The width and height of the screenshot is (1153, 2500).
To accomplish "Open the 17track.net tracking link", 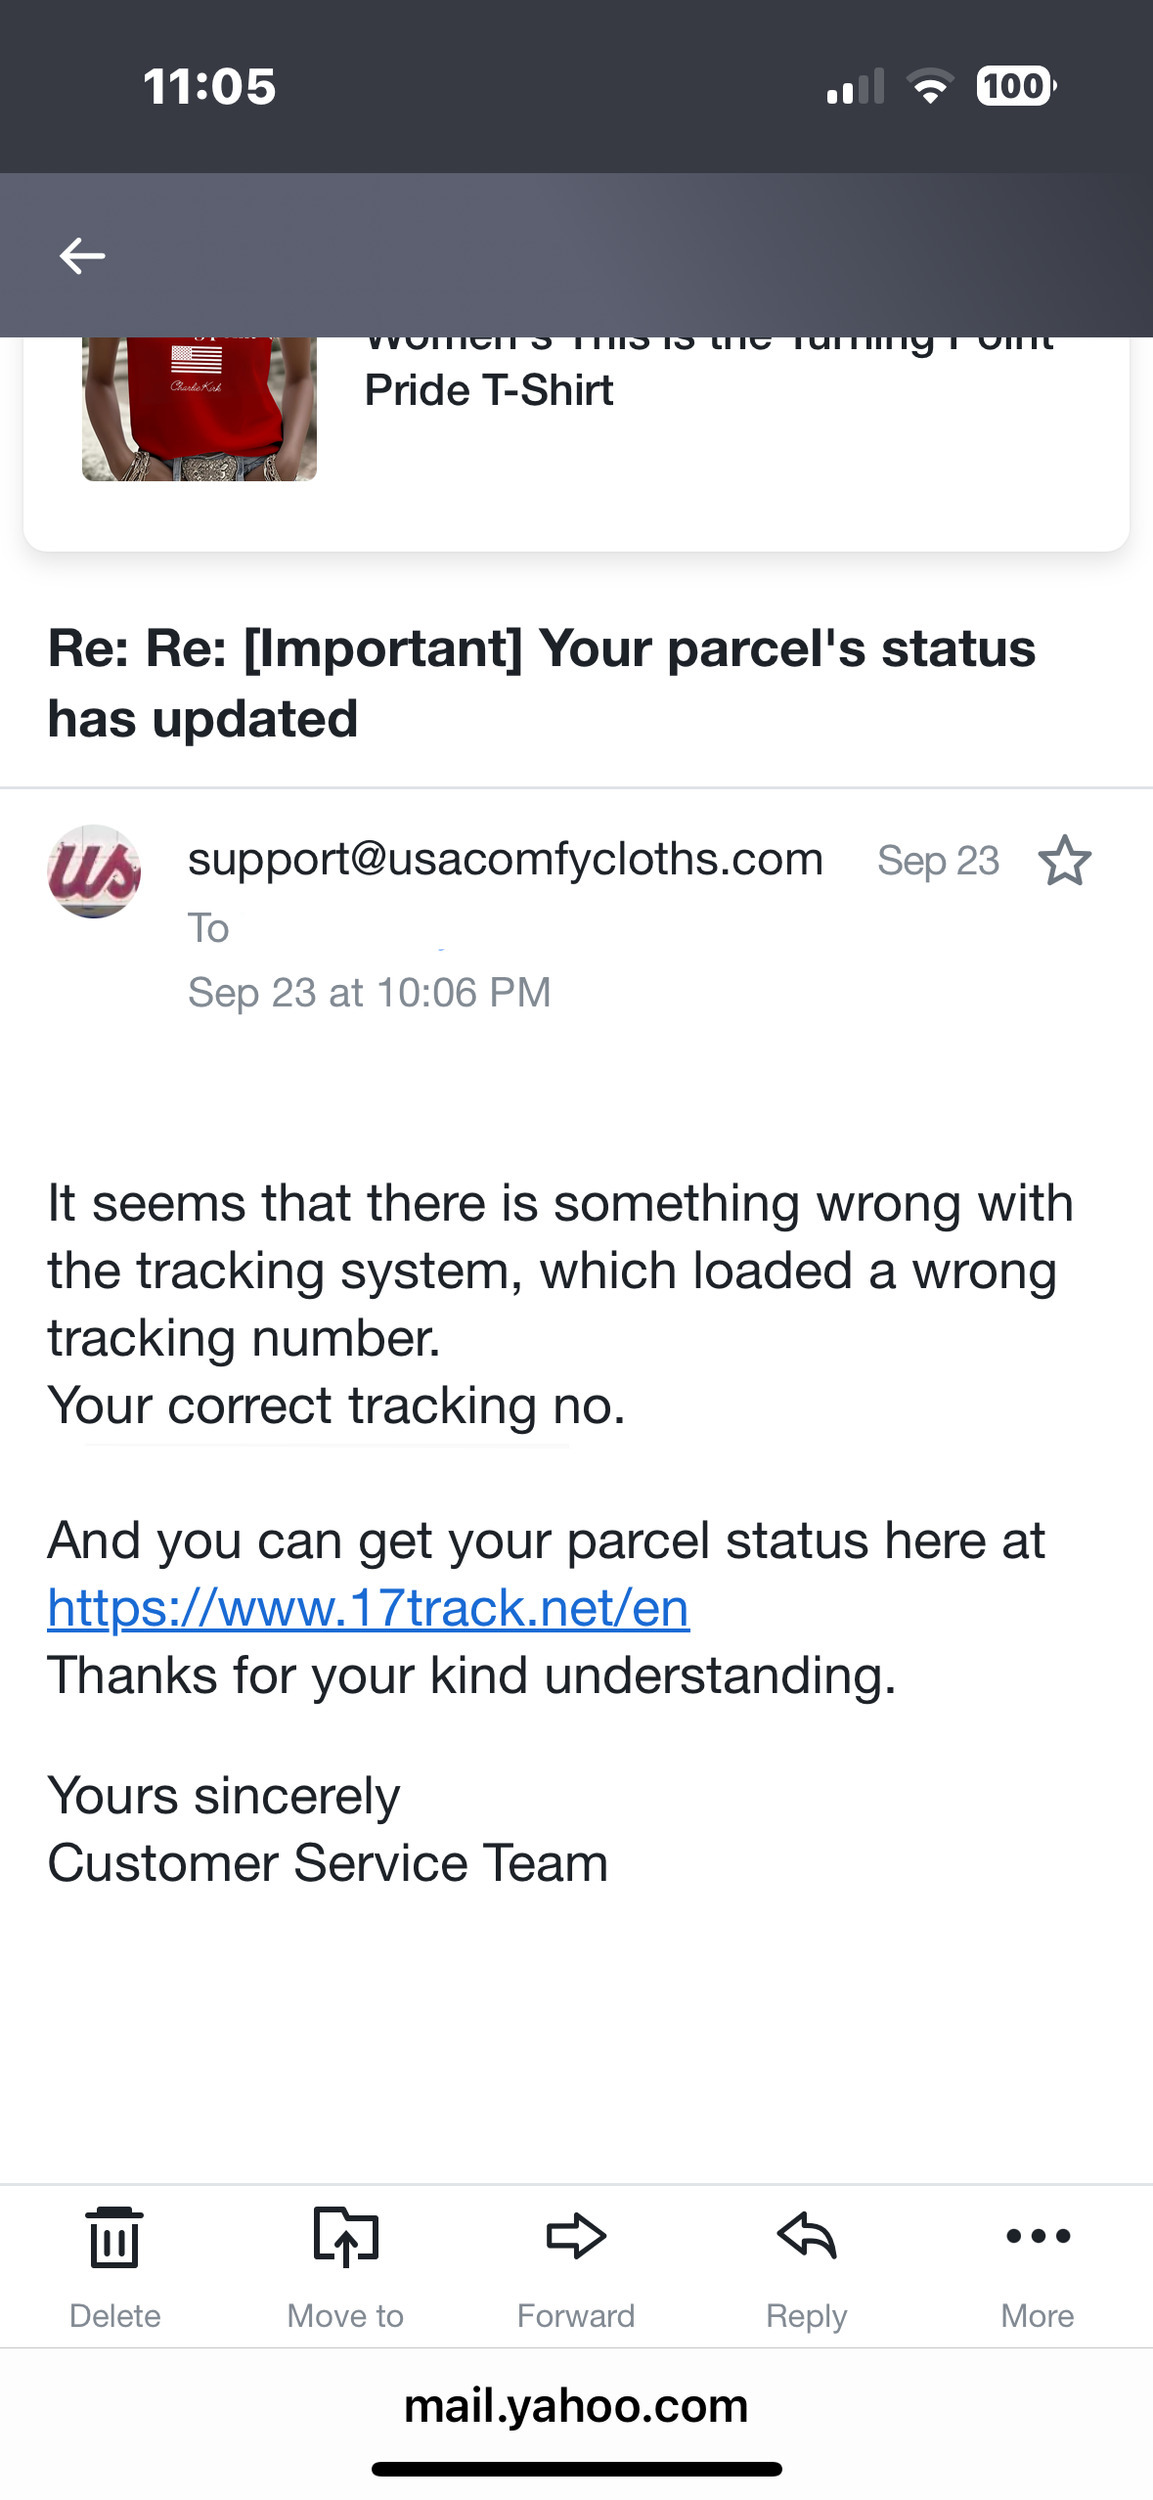I will pos(368,1608).
